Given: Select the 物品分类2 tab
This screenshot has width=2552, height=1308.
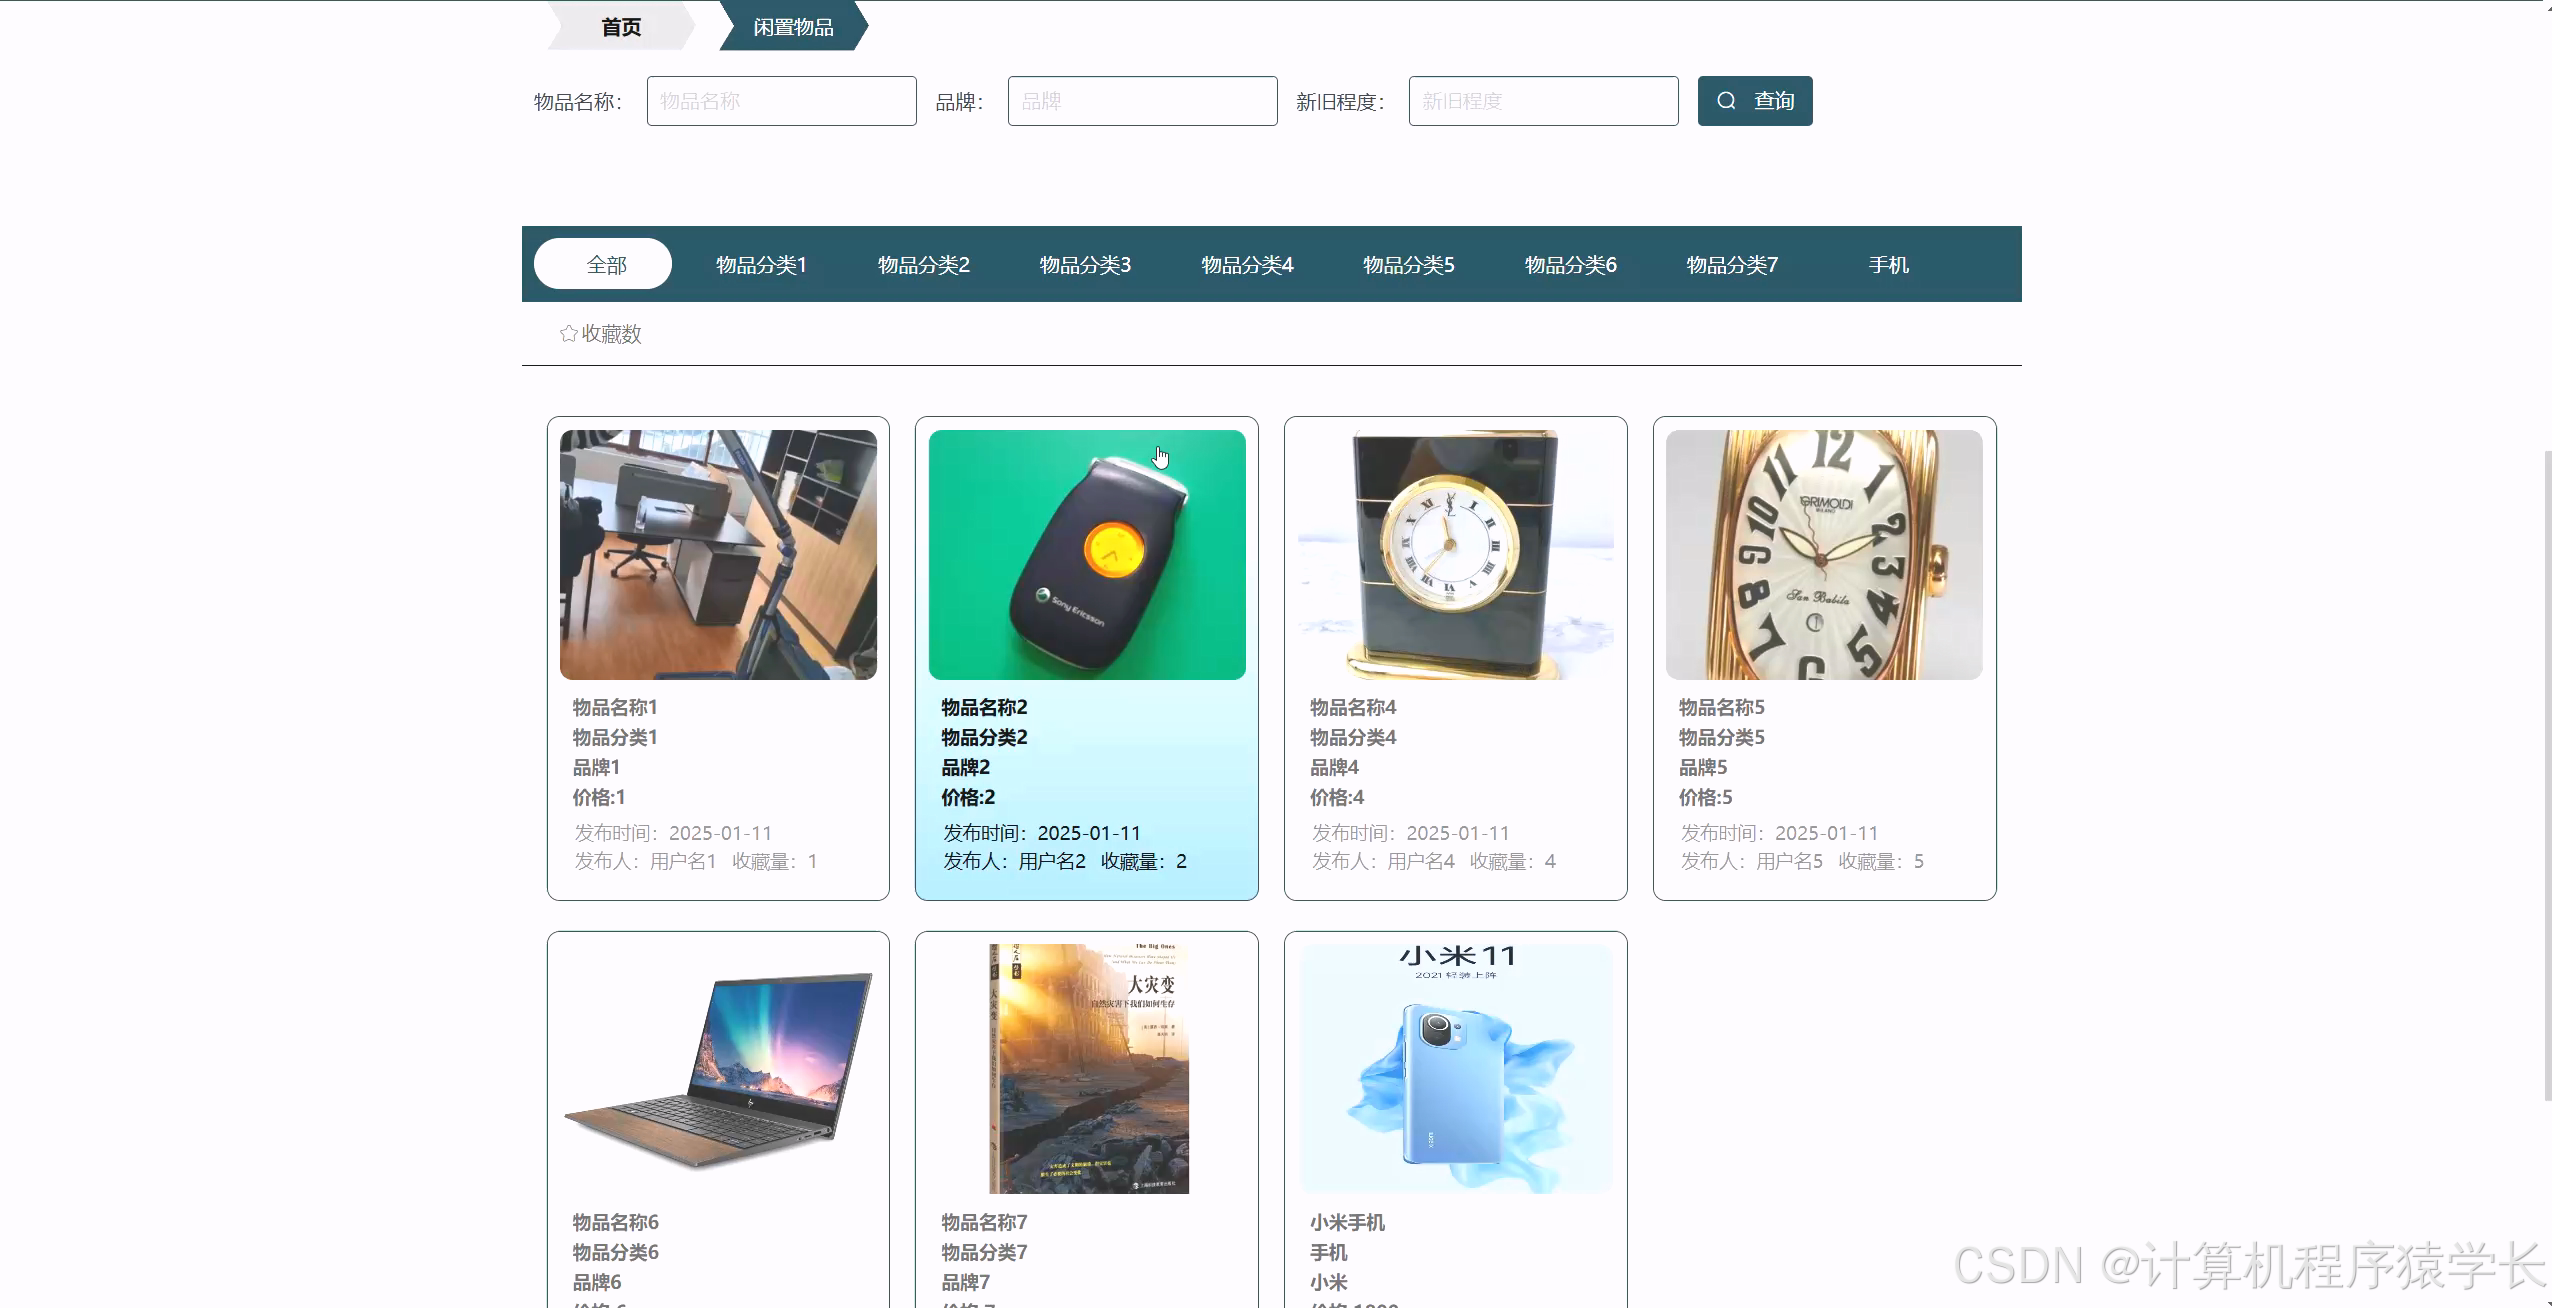Looking at the screenshot, I should click(x=924, y=265).
